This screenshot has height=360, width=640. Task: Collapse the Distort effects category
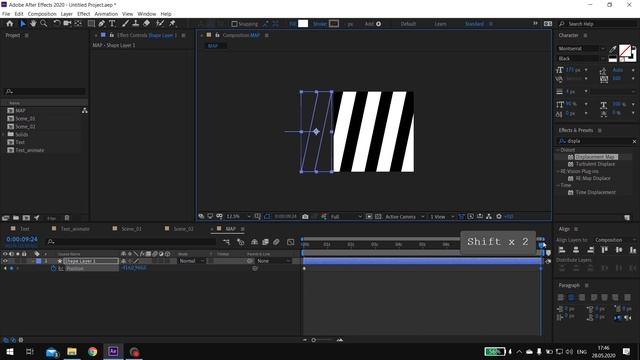point(558,150)
